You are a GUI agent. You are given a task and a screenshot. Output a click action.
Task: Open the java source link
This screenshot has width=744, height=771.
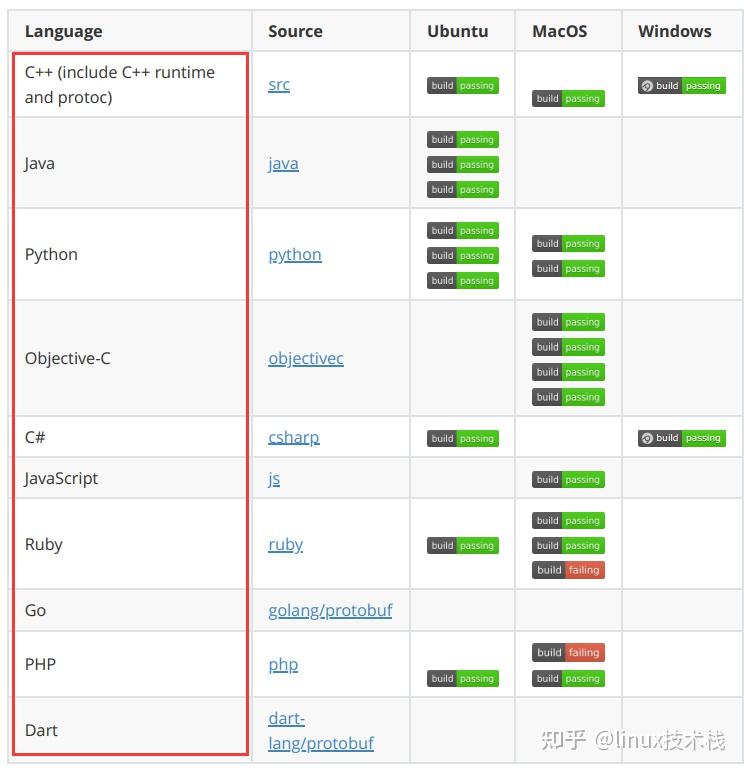[x=283, y=163]
